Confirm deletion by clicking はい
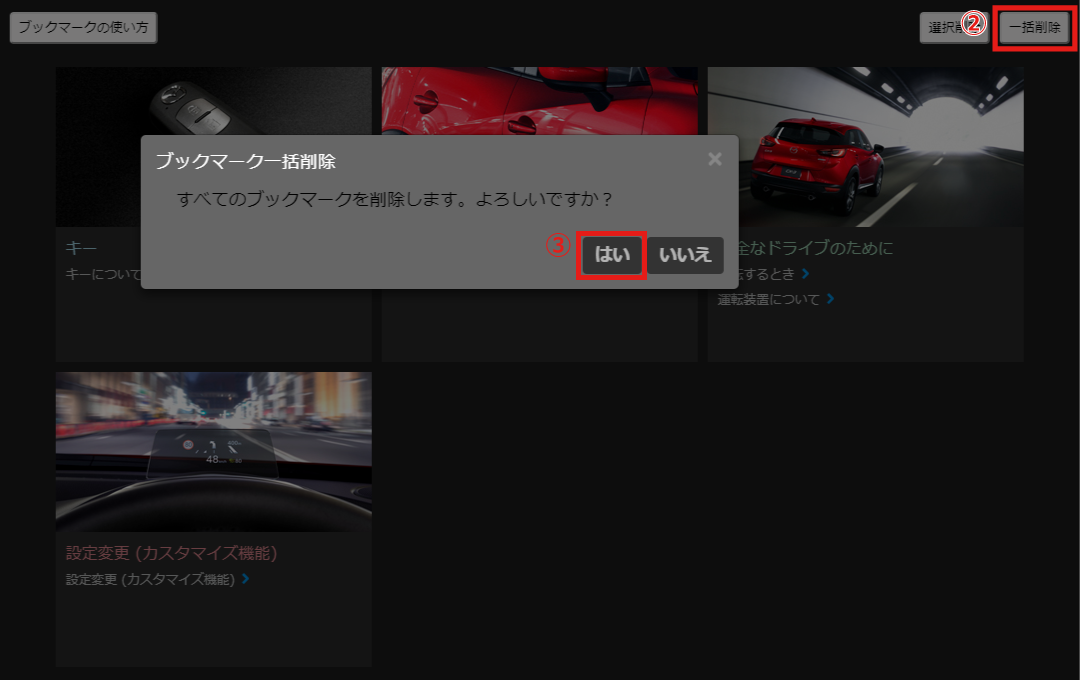Viewport: 1080px width, 680px height. pos(612,255)
